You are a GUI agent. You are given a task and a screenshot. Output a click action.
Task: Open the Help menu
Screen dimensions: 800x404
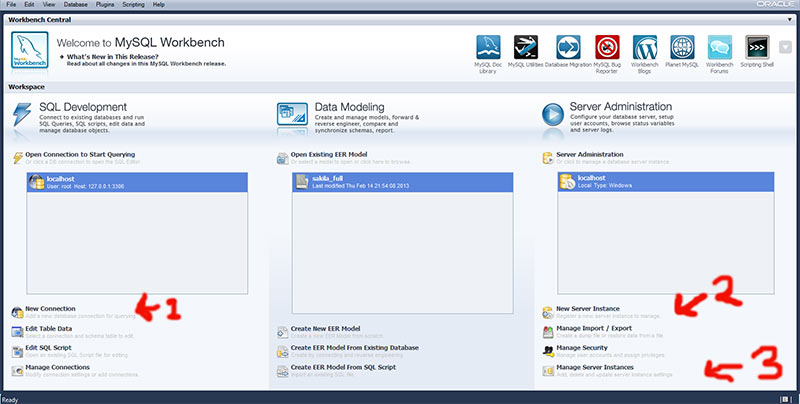coord(159,4)
